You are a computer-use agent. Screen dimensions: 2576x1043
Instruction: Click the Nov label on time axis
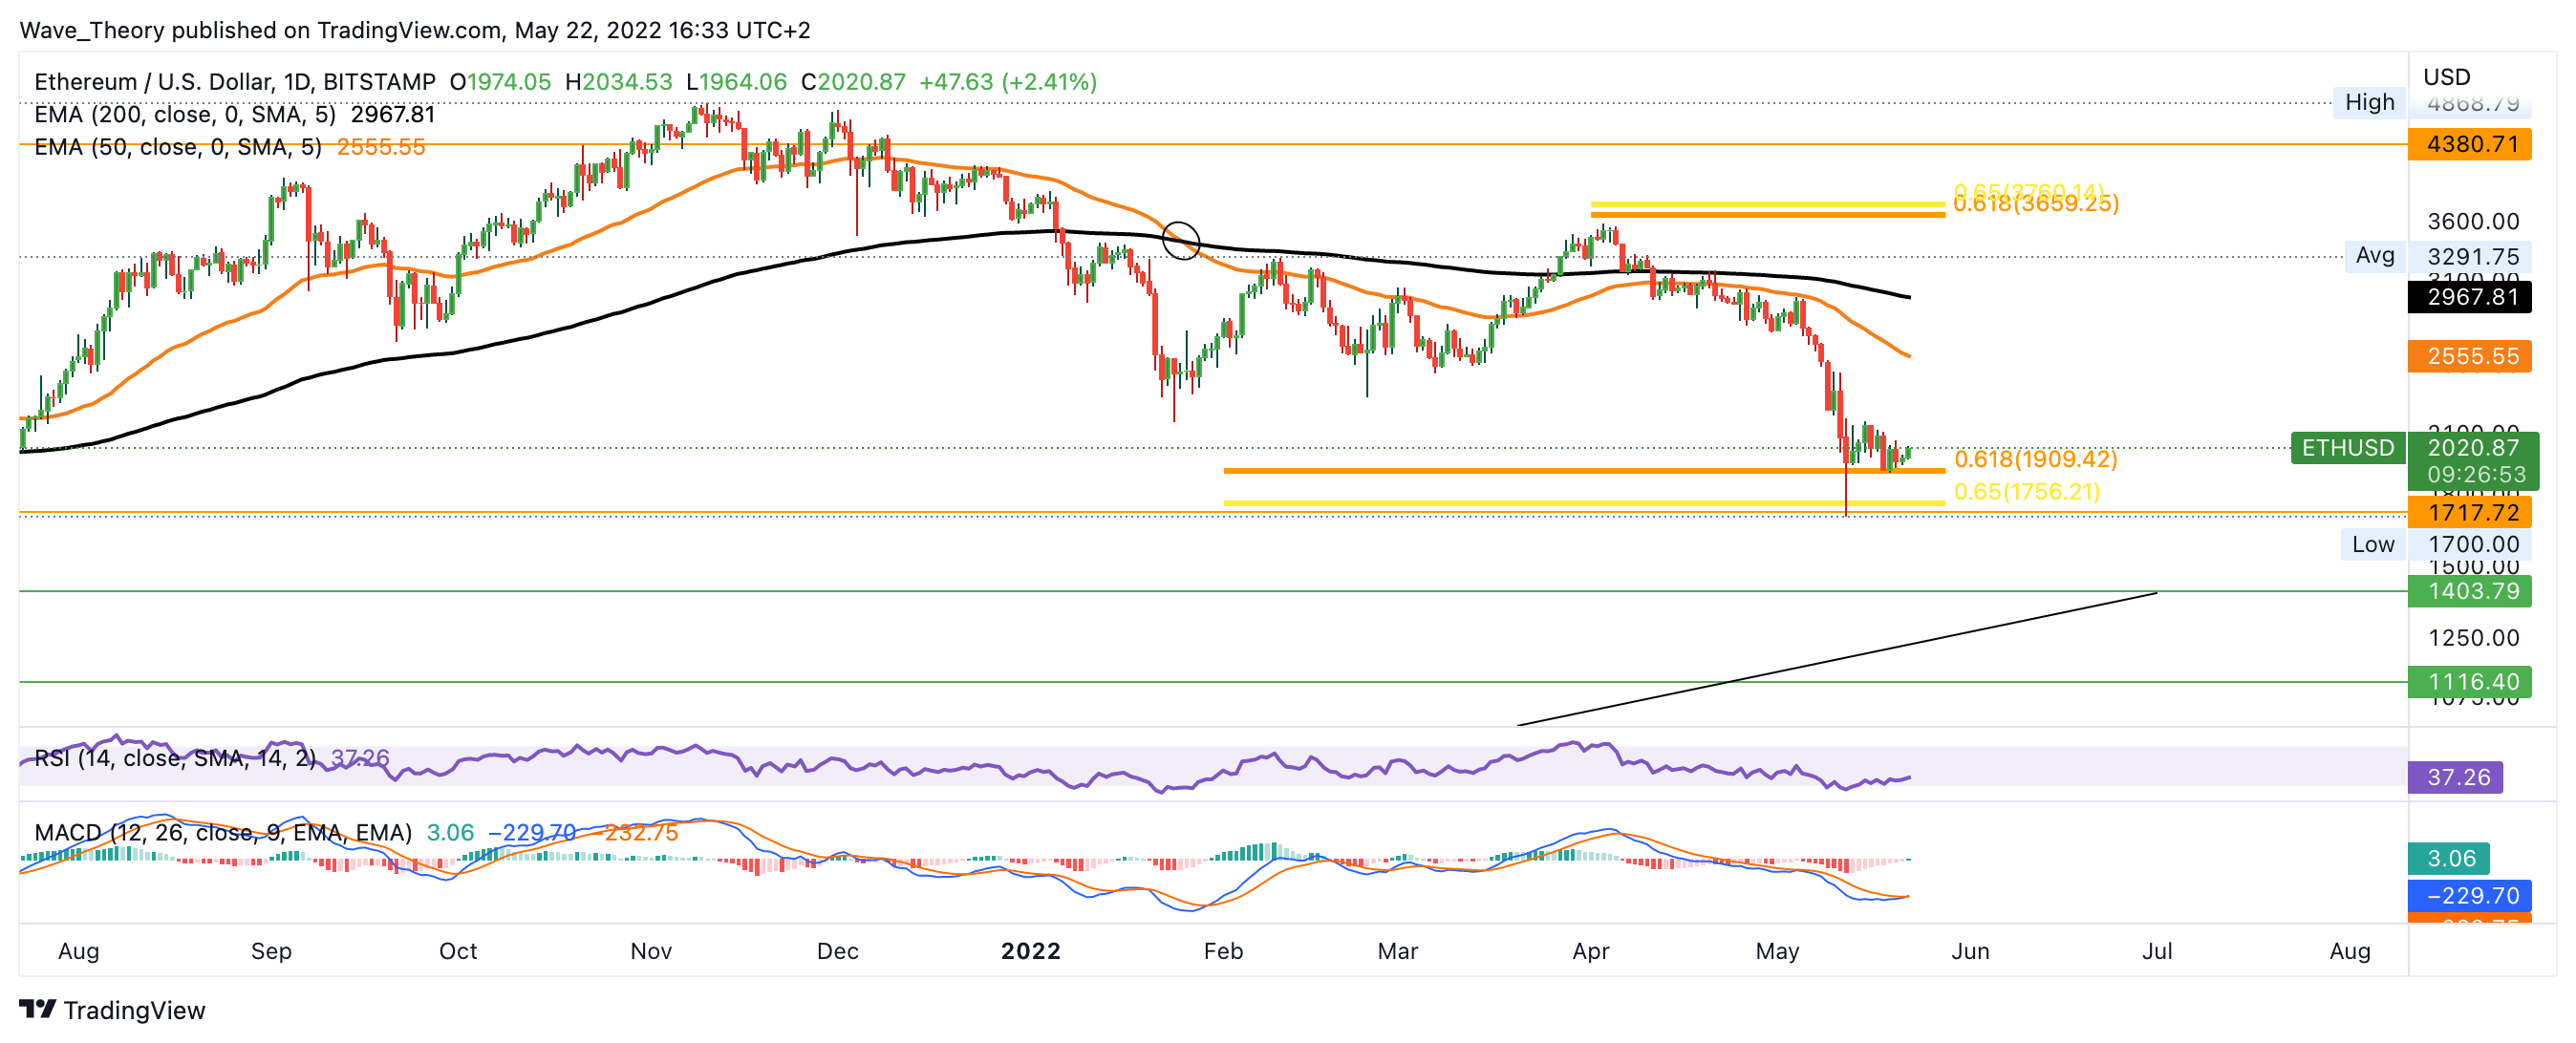coord(651,951)
